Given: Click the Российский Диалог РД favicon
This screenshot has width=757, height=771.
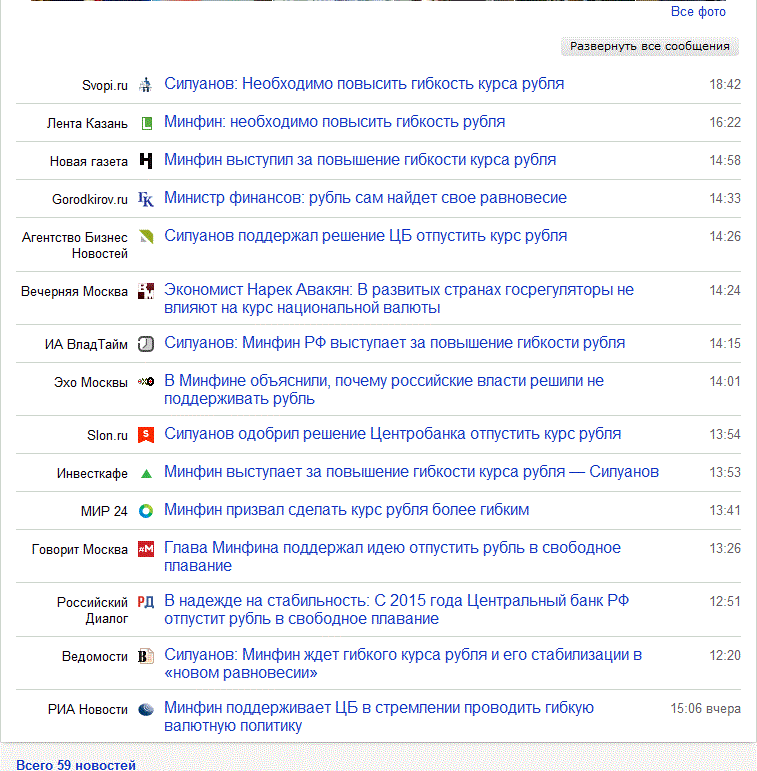Looking at the screenshot, I should 146,602.
